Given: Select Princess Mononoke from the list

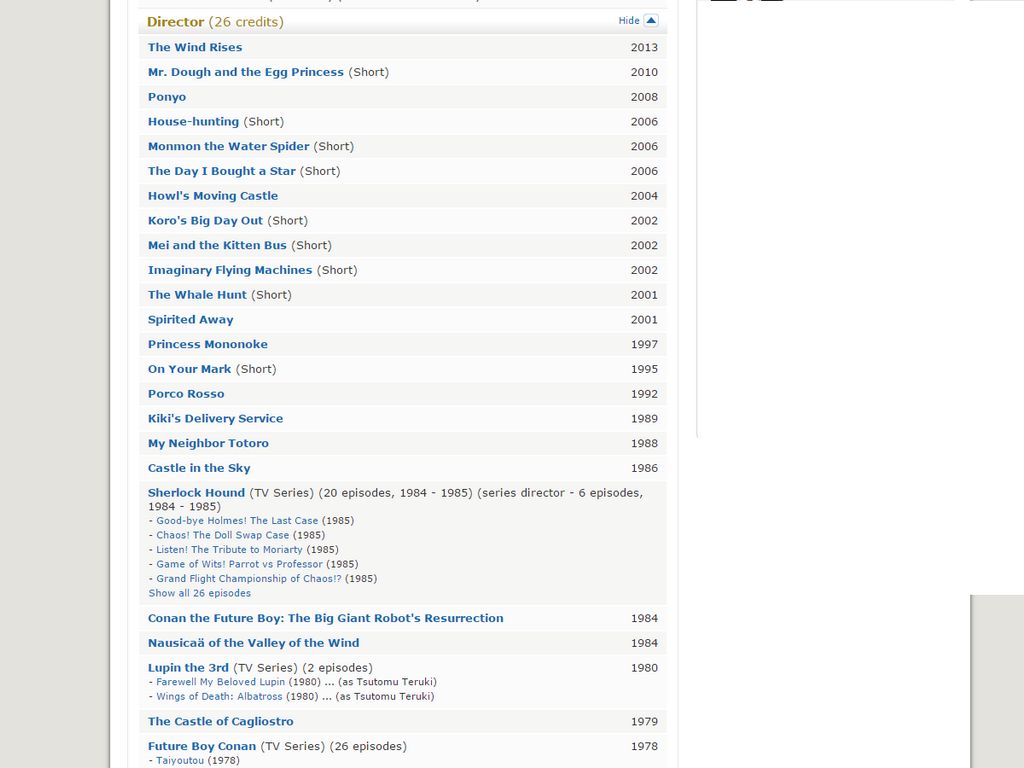Looking at the screenshot, I should 207,344.
